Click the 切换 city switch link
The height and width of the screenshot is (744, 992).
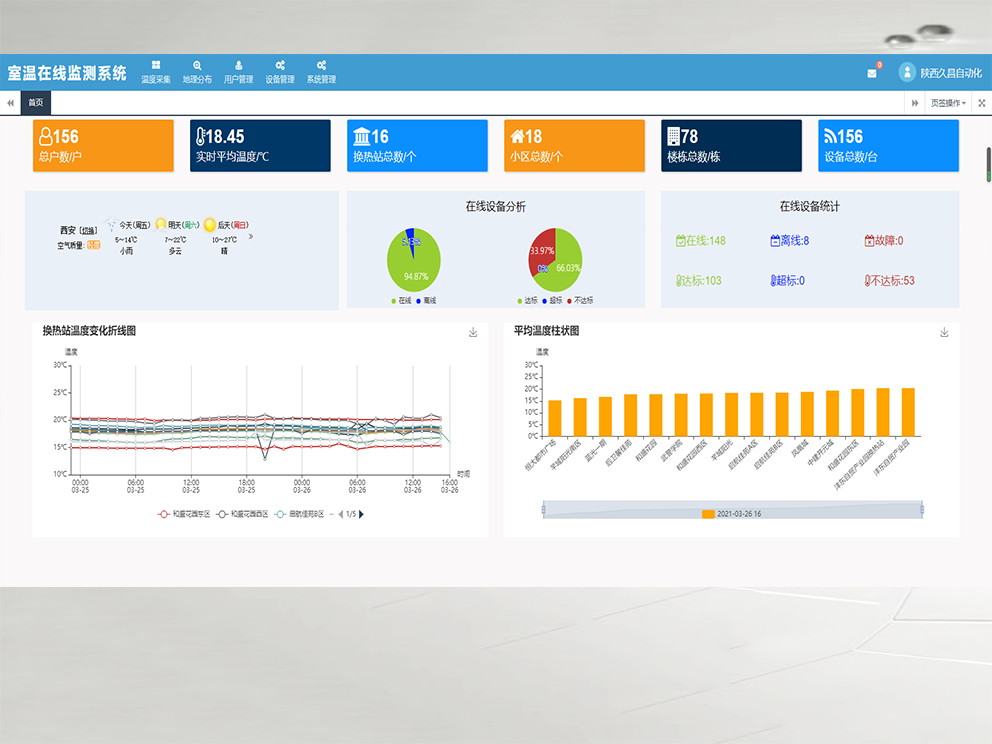click(89, 231)
